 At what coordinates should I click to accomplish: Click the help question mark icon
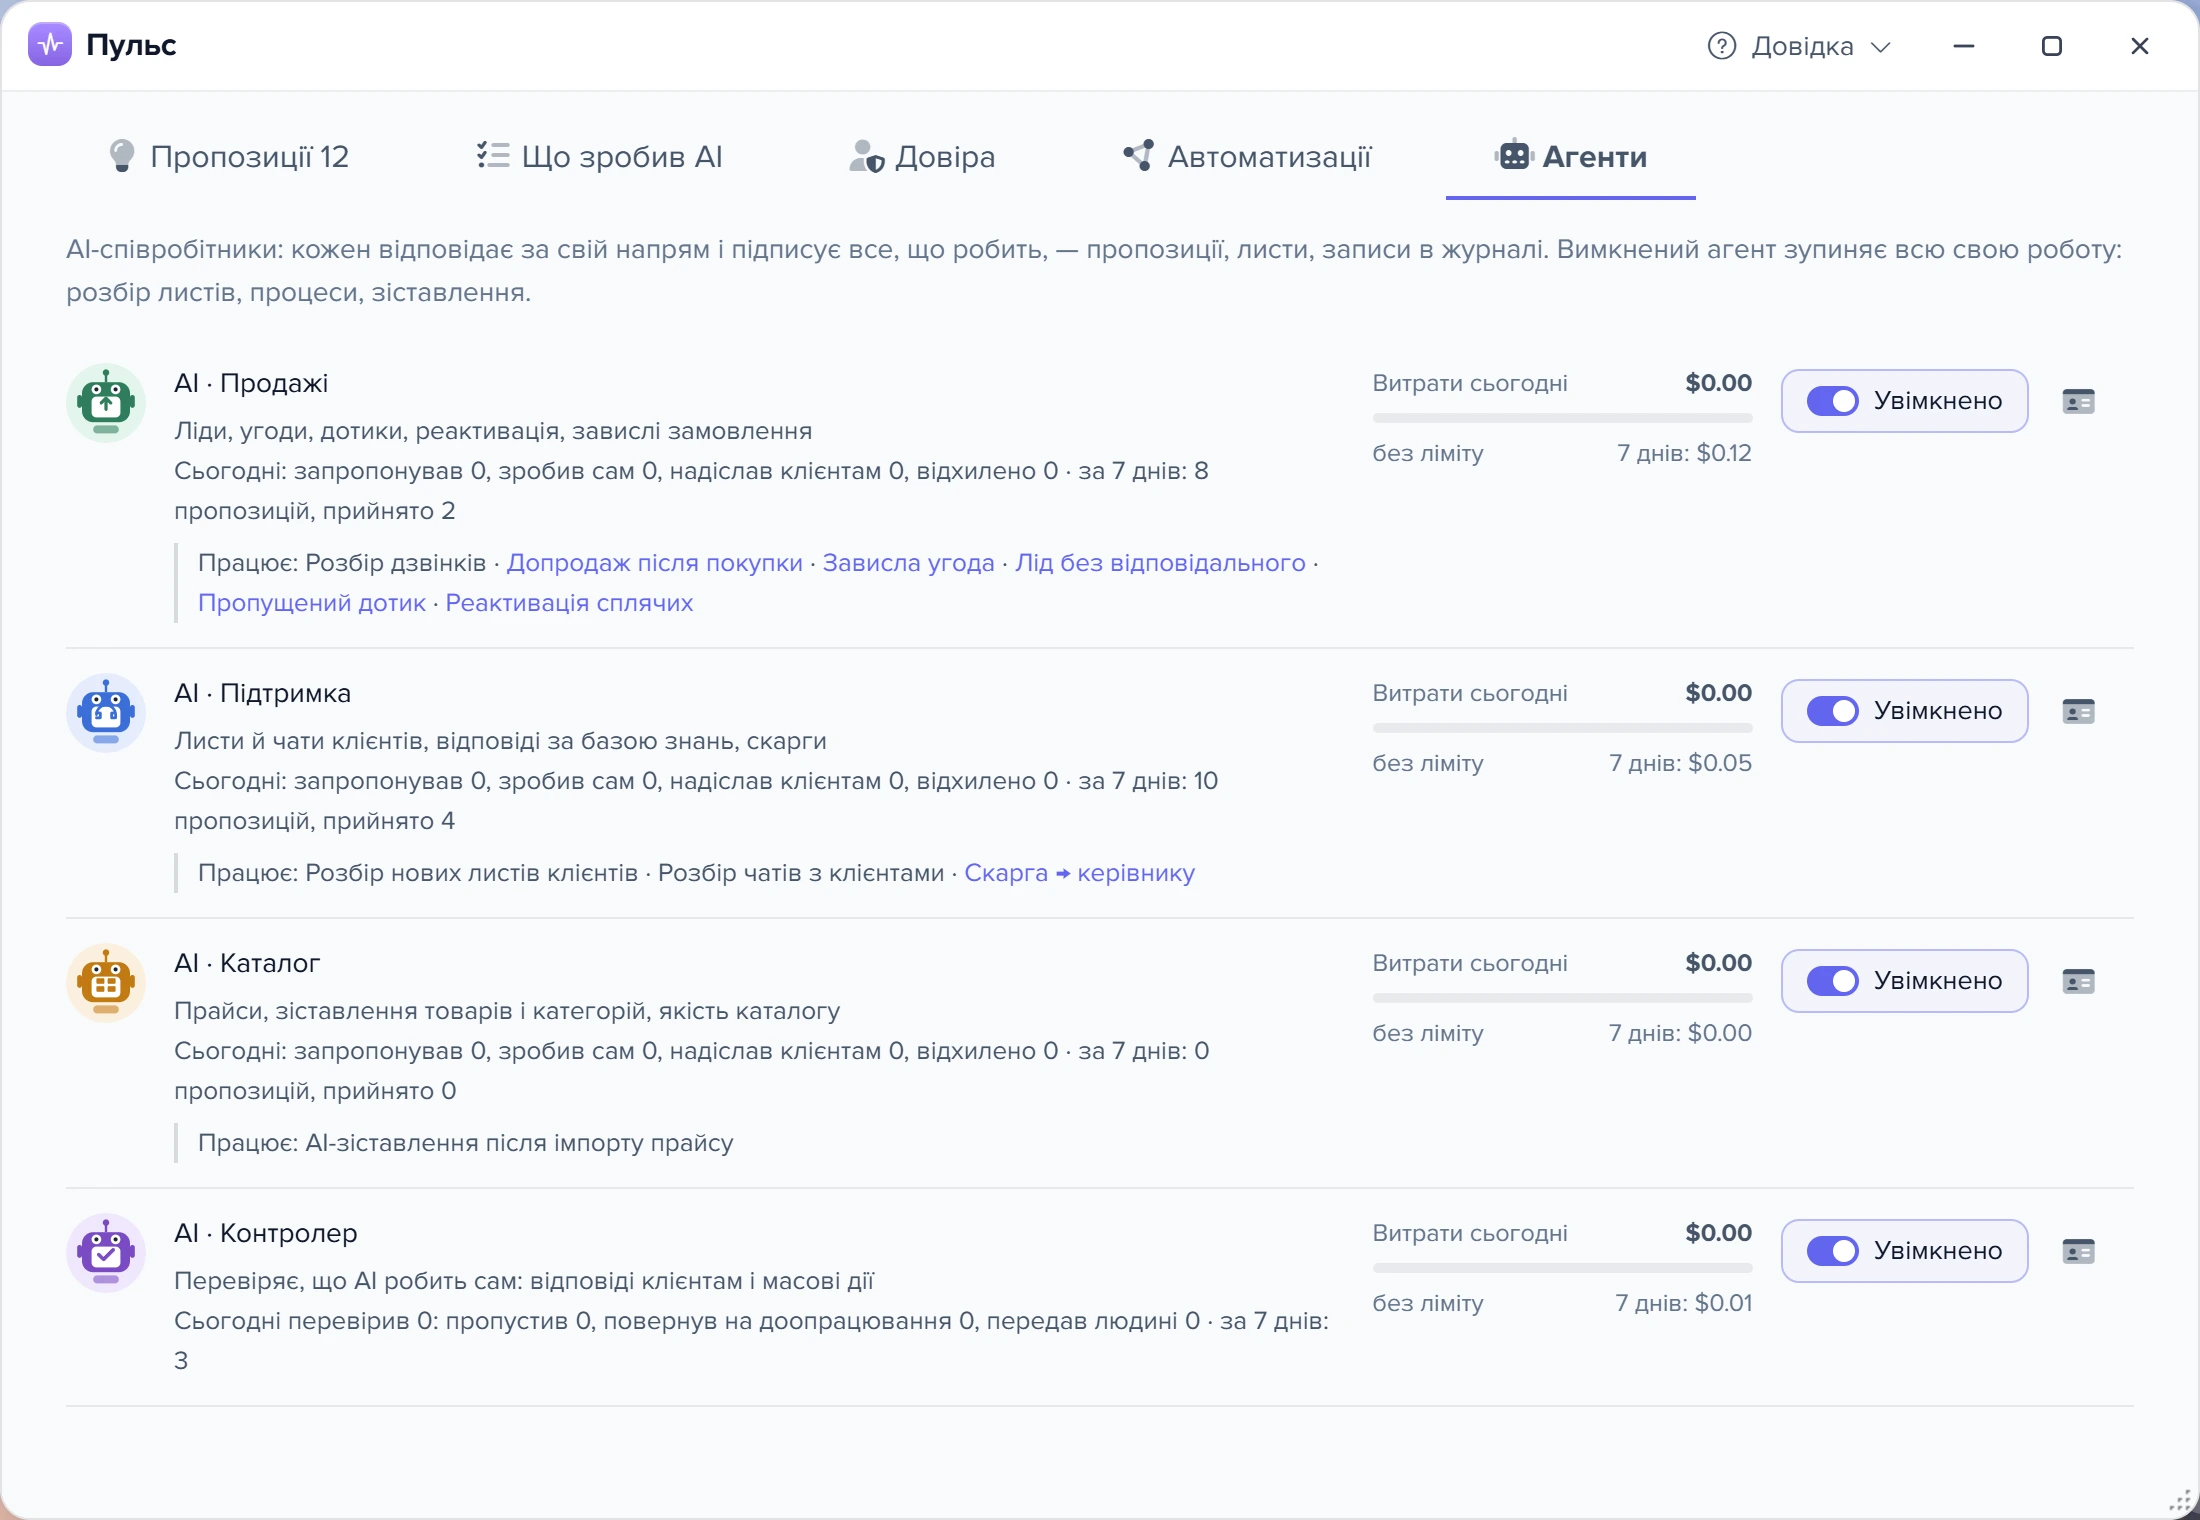(x=1721, y=46)
